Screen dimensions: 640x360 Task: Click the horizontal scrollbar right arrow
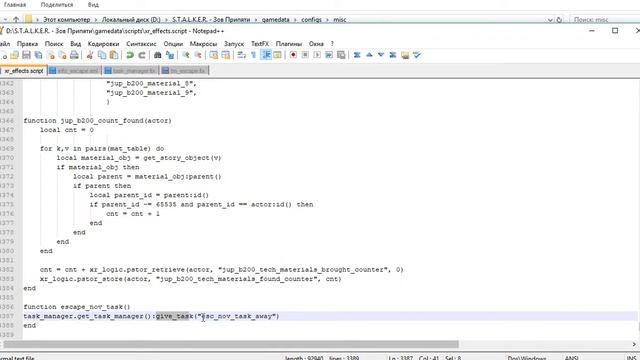tap(634, 344)
